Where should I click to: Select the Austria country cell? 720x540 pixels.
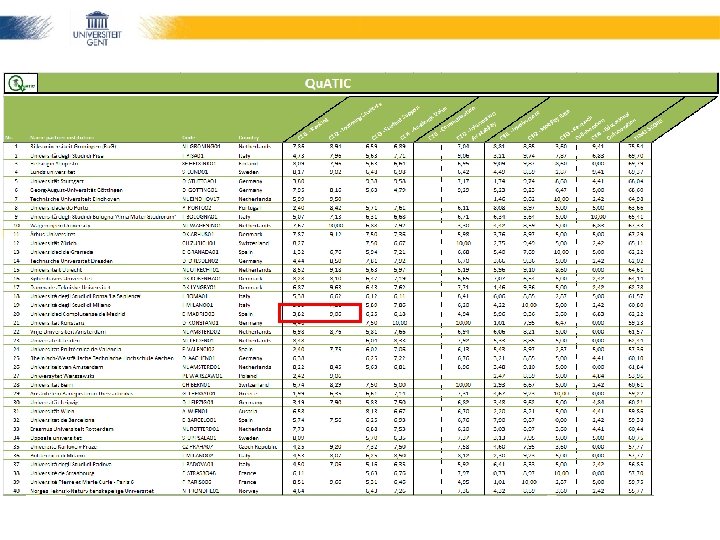(248, 411)
